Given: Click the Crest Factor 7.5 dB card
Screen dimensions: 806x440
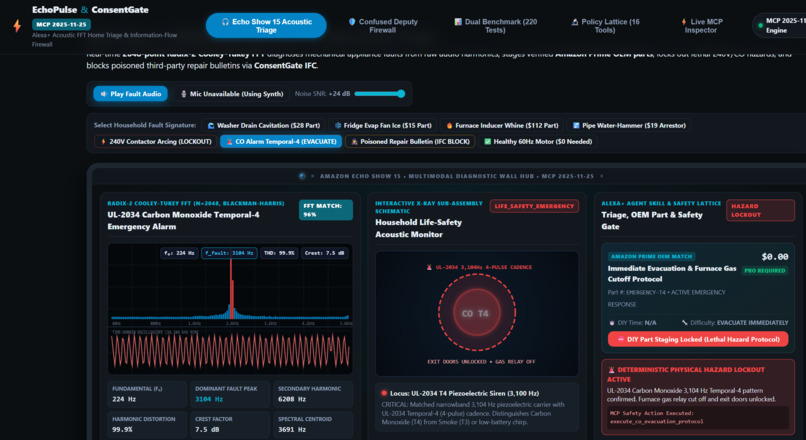Looking at the screenshot, I should [230, 425].
